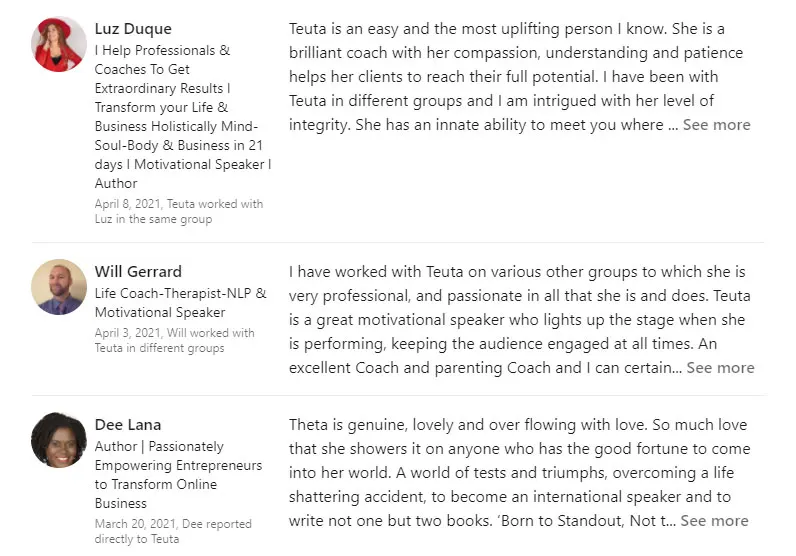Click Will Gerrard's recommendation text body
796x556 pixels.
pyautogui.click(x=520, y=320)
